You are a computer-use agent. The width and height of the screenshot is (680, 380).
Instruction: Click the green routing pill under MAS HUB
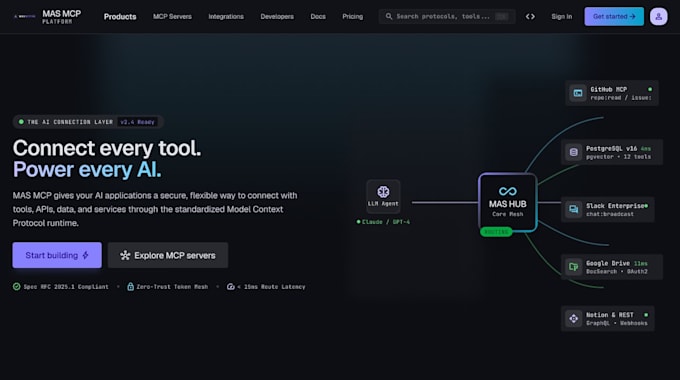click(496, 232)
